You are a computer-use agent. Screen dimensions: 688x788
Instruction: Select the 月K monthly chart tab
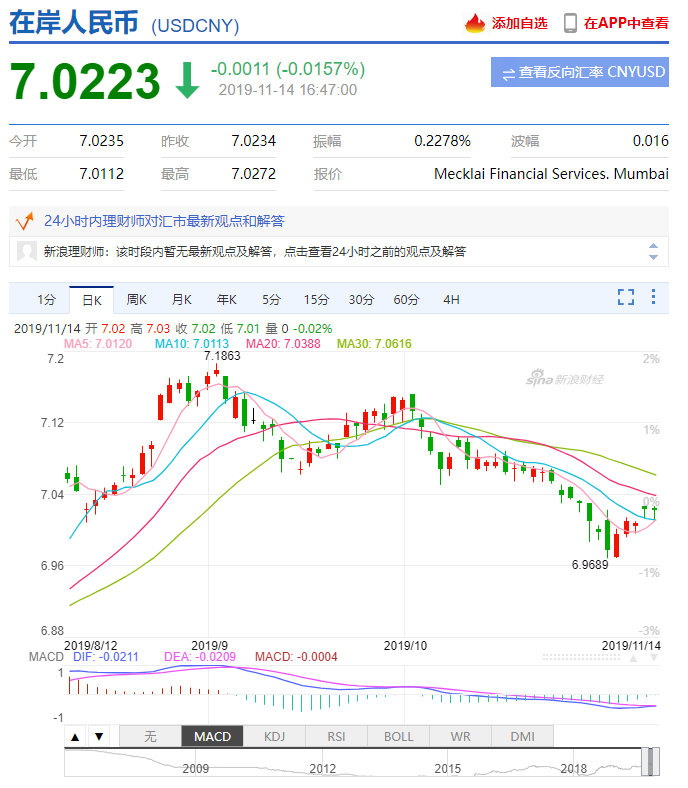(181, 299)
